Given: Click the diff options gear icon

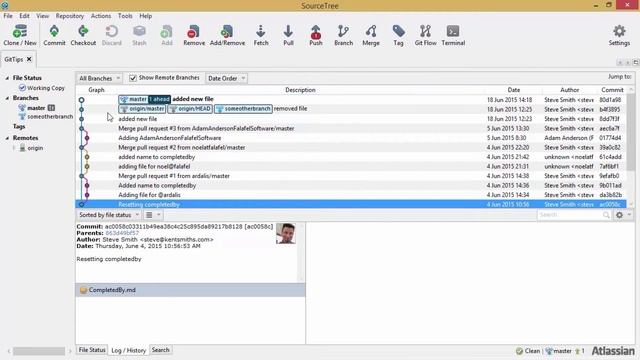Looking at the screenshot, I should 619,215.
